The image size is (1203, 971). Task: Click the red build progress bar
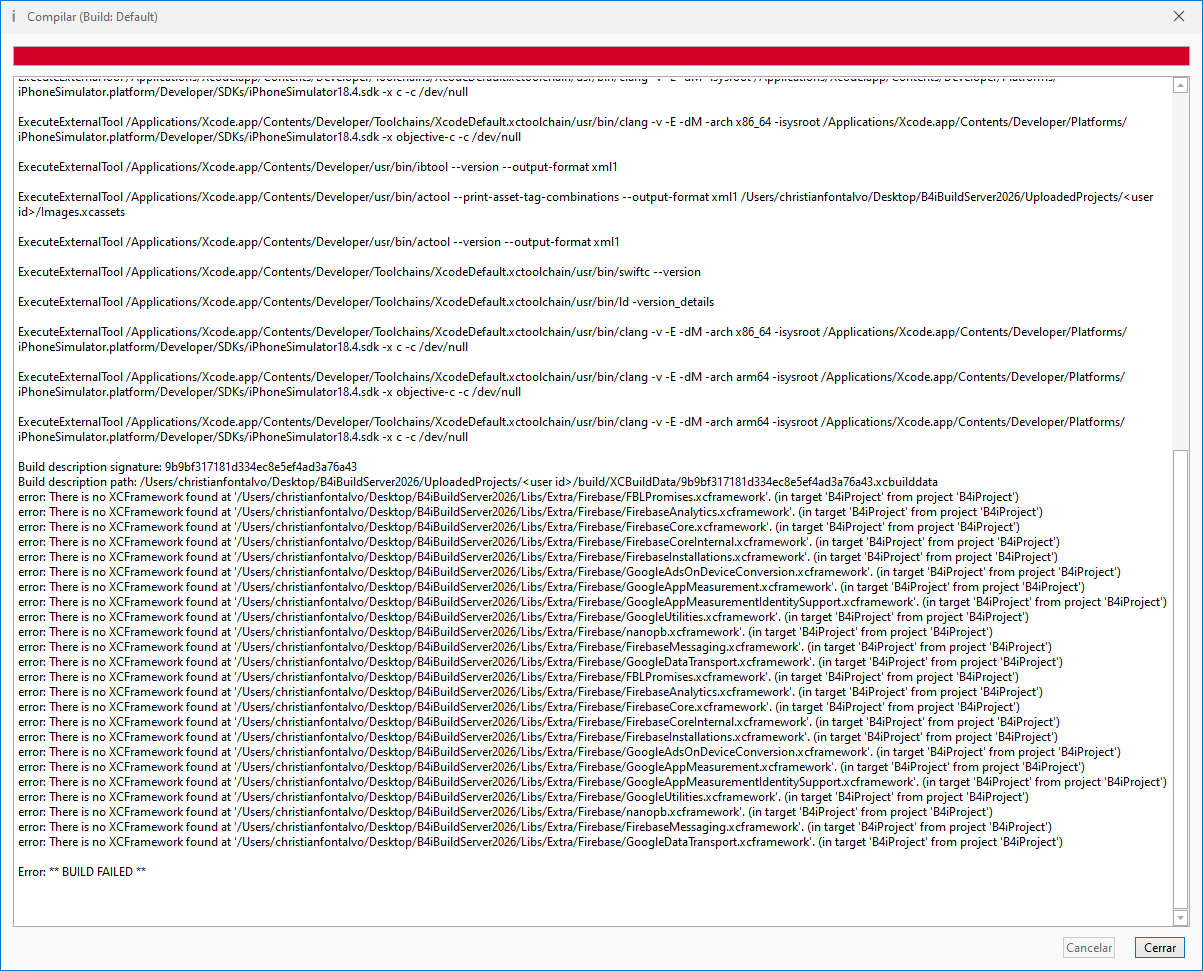pyautogui.click(x=601, y=56)
